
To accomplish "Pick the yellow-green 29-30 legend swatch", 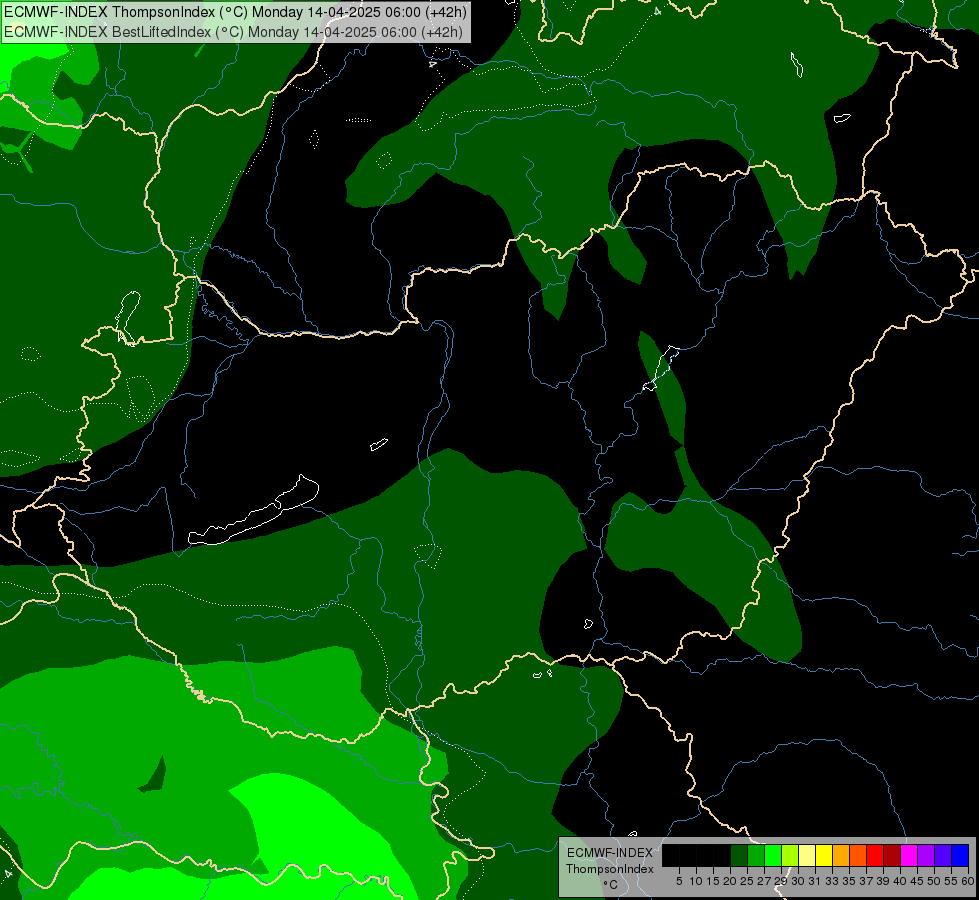I will [x=790, y=855].
